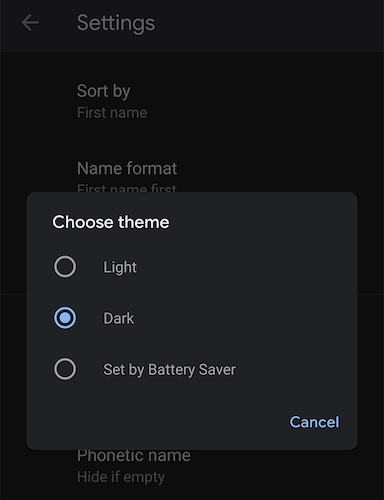384x500 pixels.
Task: Click the Settings page title
Action: 116,23
